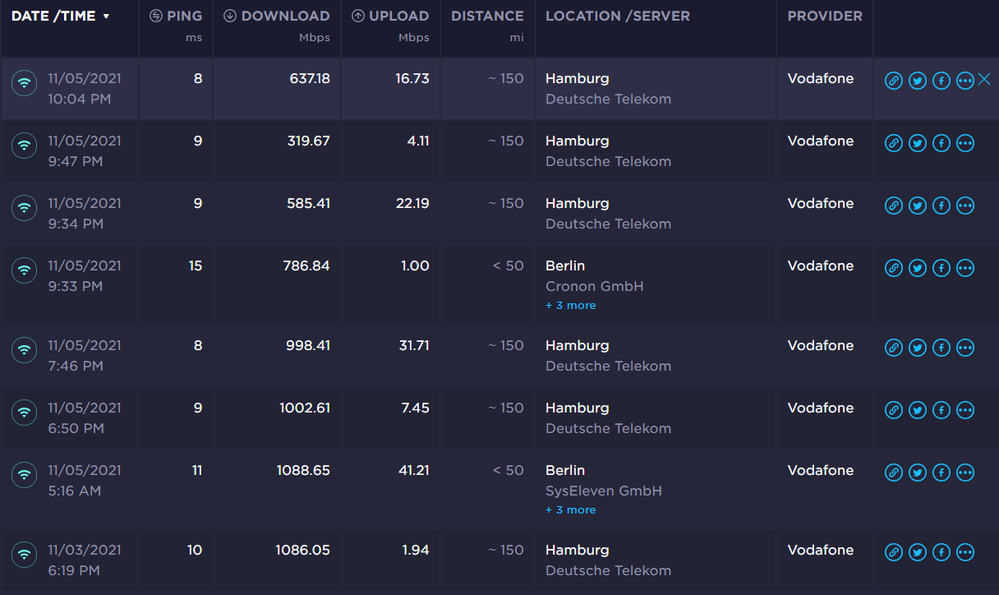This screenshot has height=595, width=999.
Task: Click the 585.41 download cell
Action: point(308,203)
